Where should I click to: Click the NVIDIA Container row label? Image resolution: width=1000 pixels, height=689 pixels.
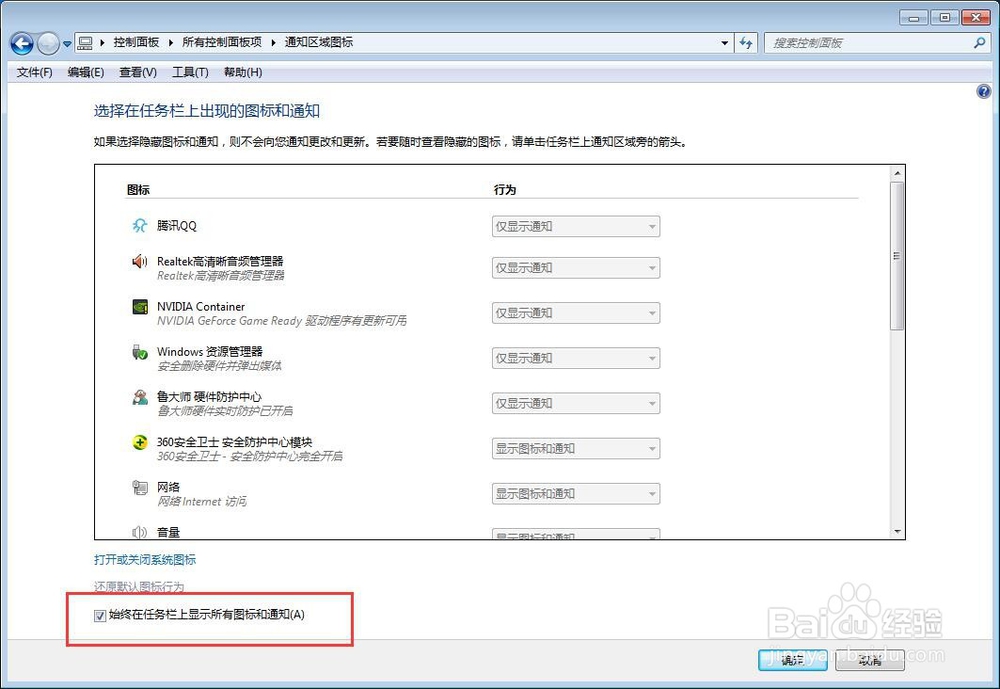click(201, 306)
